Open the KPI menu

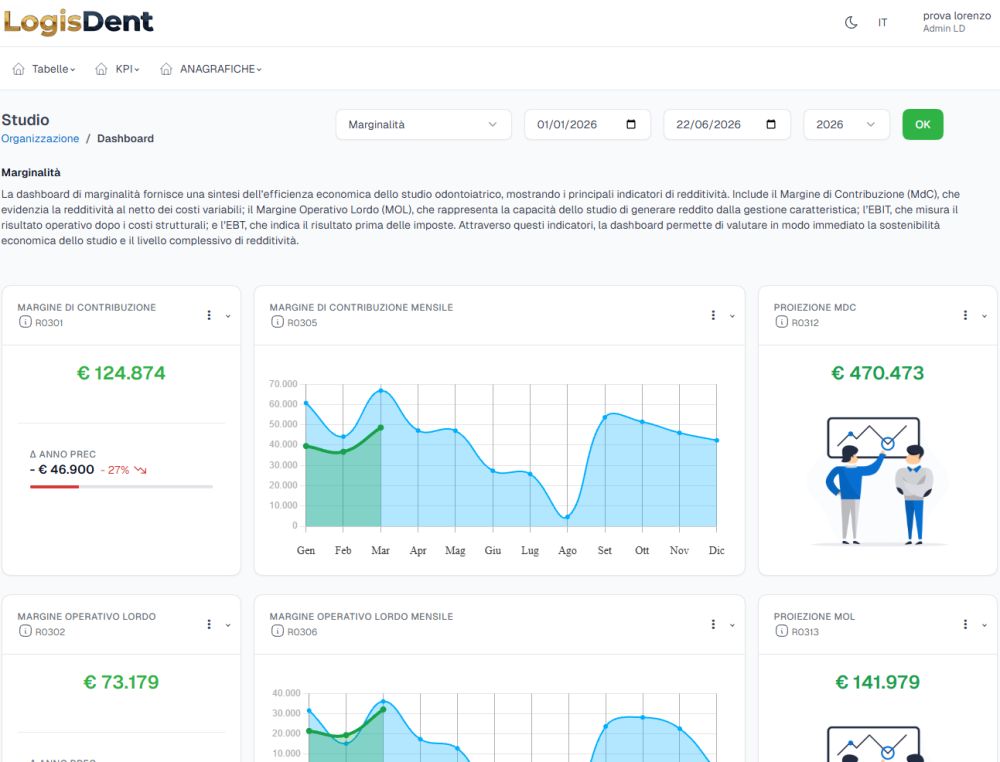click(x=127, y=69)
